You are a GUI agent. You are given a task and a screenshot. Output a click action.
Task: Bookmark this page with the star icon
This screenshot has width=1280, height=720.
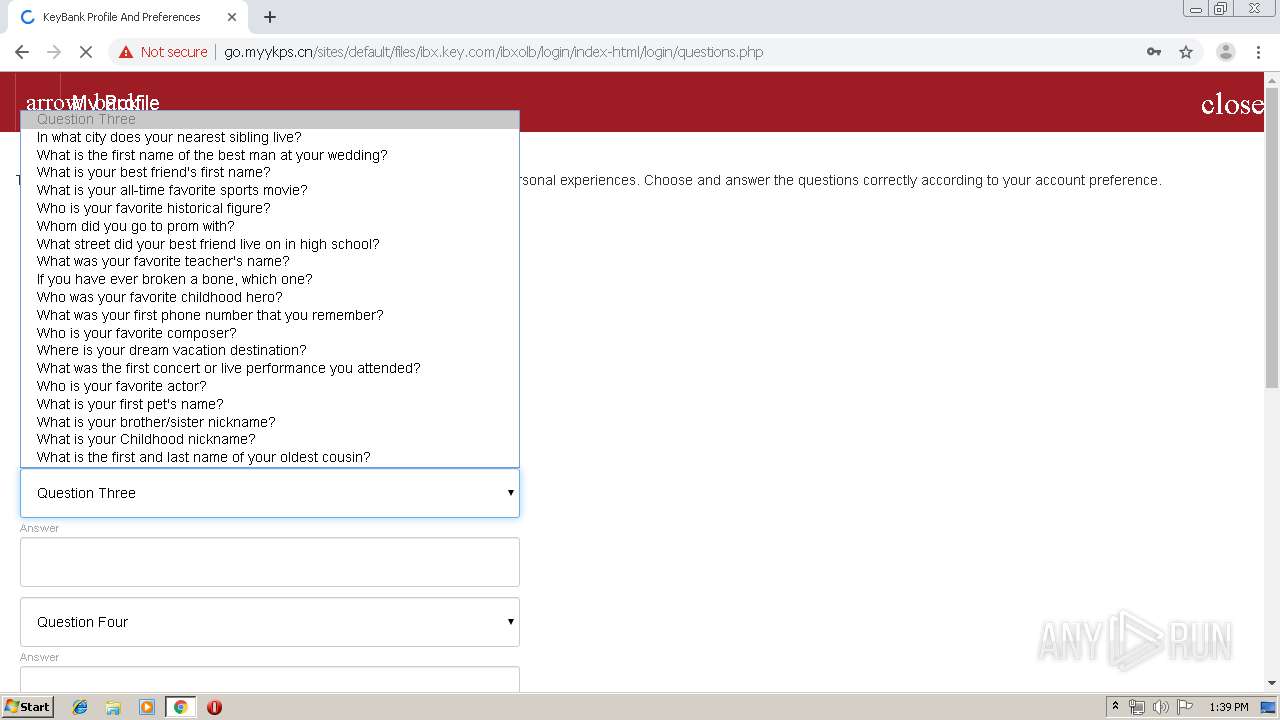(x=1186, y=52)
